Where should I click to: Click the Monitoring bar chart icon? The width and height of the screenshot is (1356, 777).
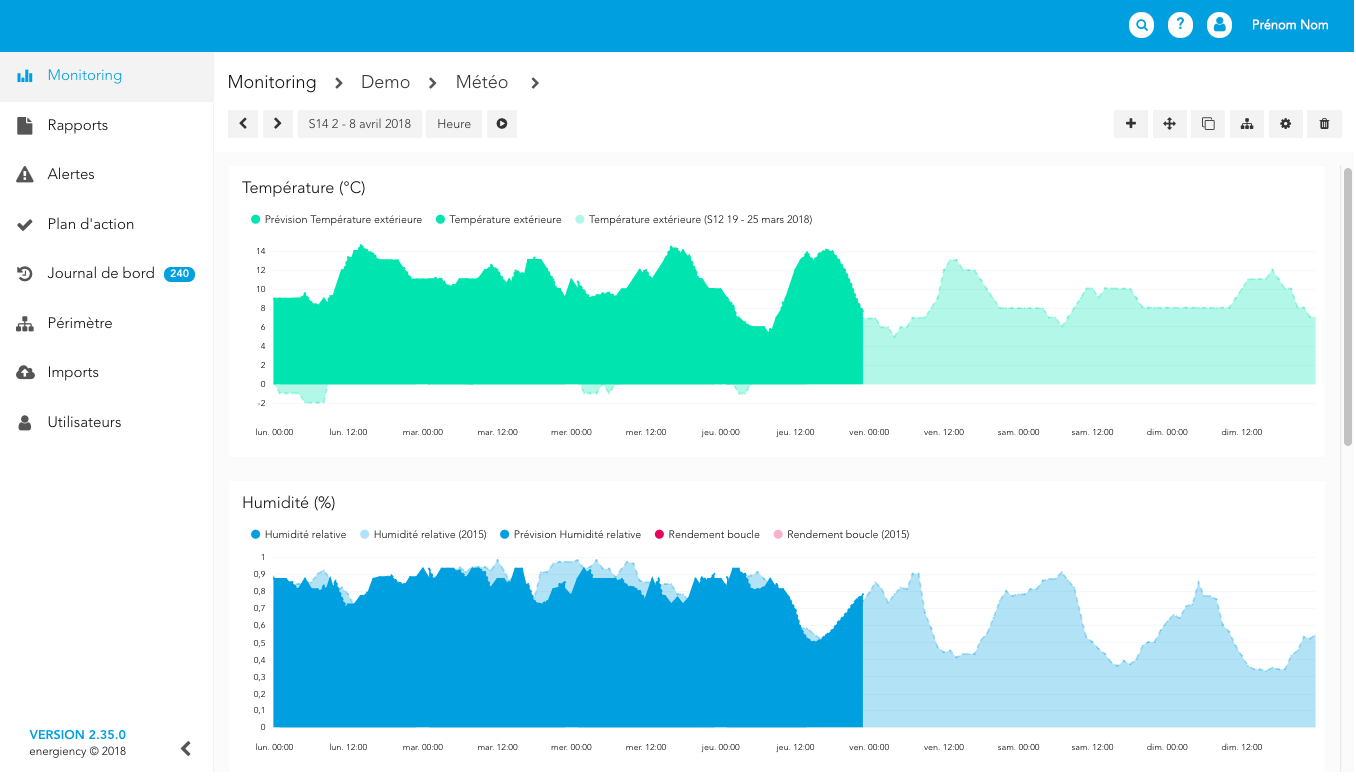pyautogui.click(x=25, y=76)
